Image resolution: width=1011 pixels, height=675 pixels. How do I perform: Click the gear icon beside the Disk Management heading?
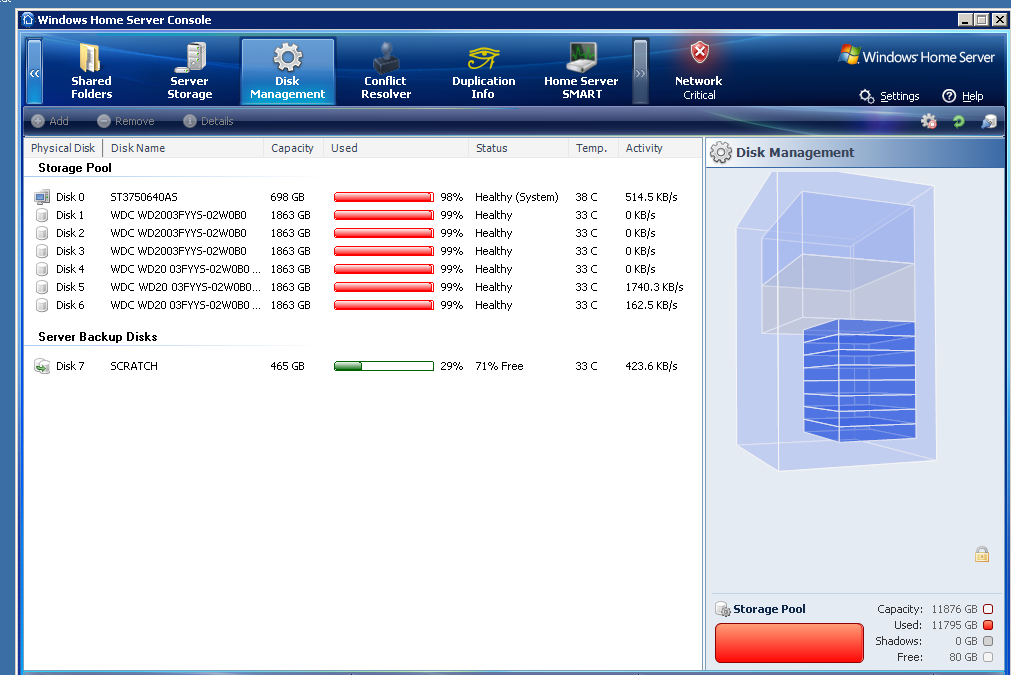pyautogui.click(x=721, y=153)
